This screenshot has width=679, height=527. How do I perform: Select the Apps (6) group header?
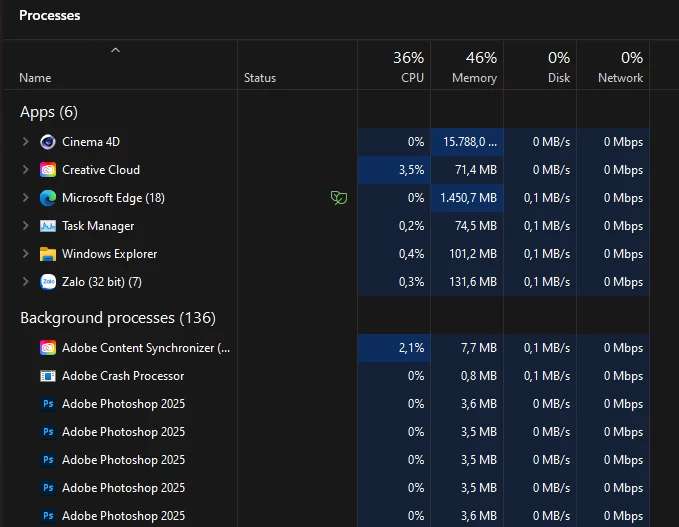coord(49,112)
